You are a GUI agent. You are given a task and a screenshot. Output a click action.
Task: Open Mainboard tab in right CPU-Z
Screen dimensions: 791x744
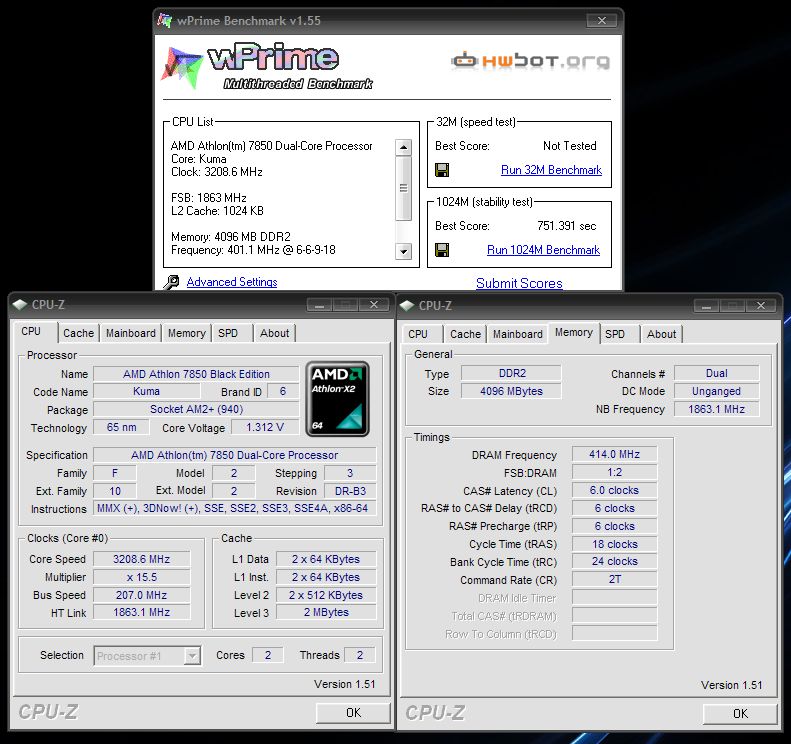[518, 334]
